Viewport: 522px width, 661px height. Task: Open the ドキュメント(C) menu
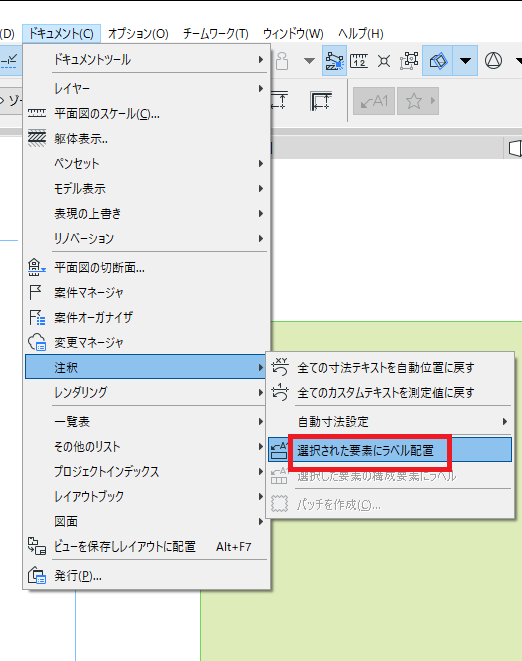tap(61, 34)
